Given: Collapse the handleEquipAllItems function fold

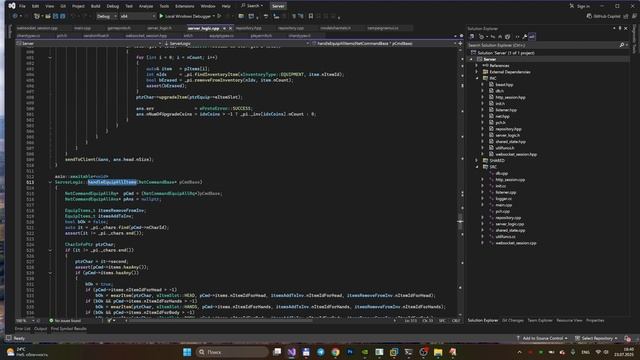Looking at the screenshot, I should pyautogui.click(x=50, y=182).
